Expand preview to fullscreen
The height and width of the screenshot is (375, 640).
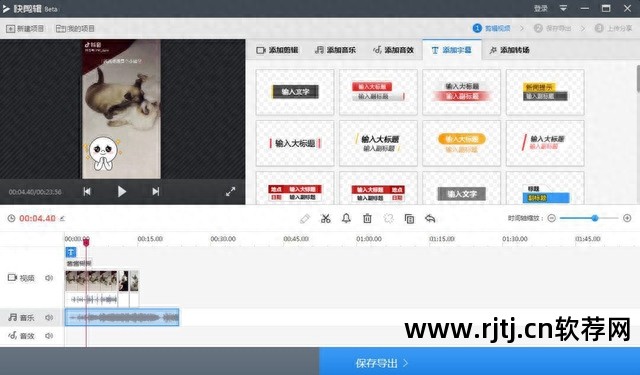coord(231,191)
